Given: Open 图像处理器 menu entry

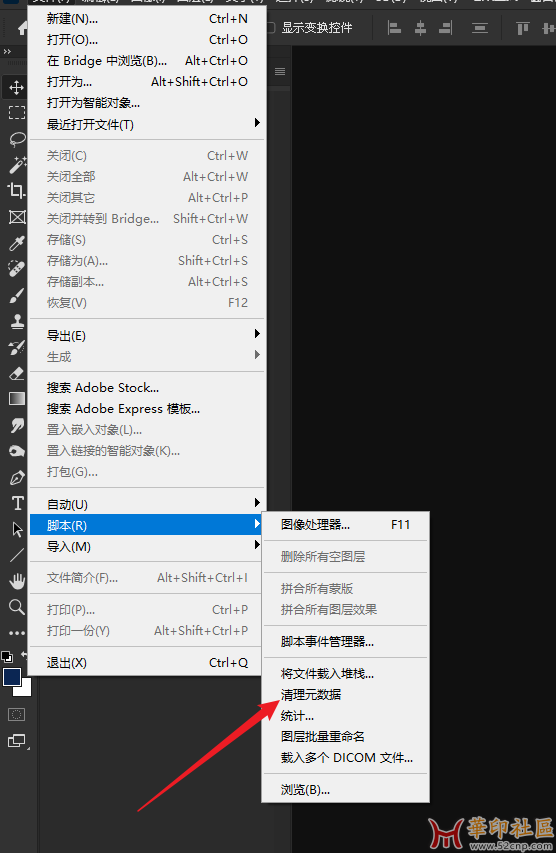Looking at the screenshot, I should [x=345, y=525].
